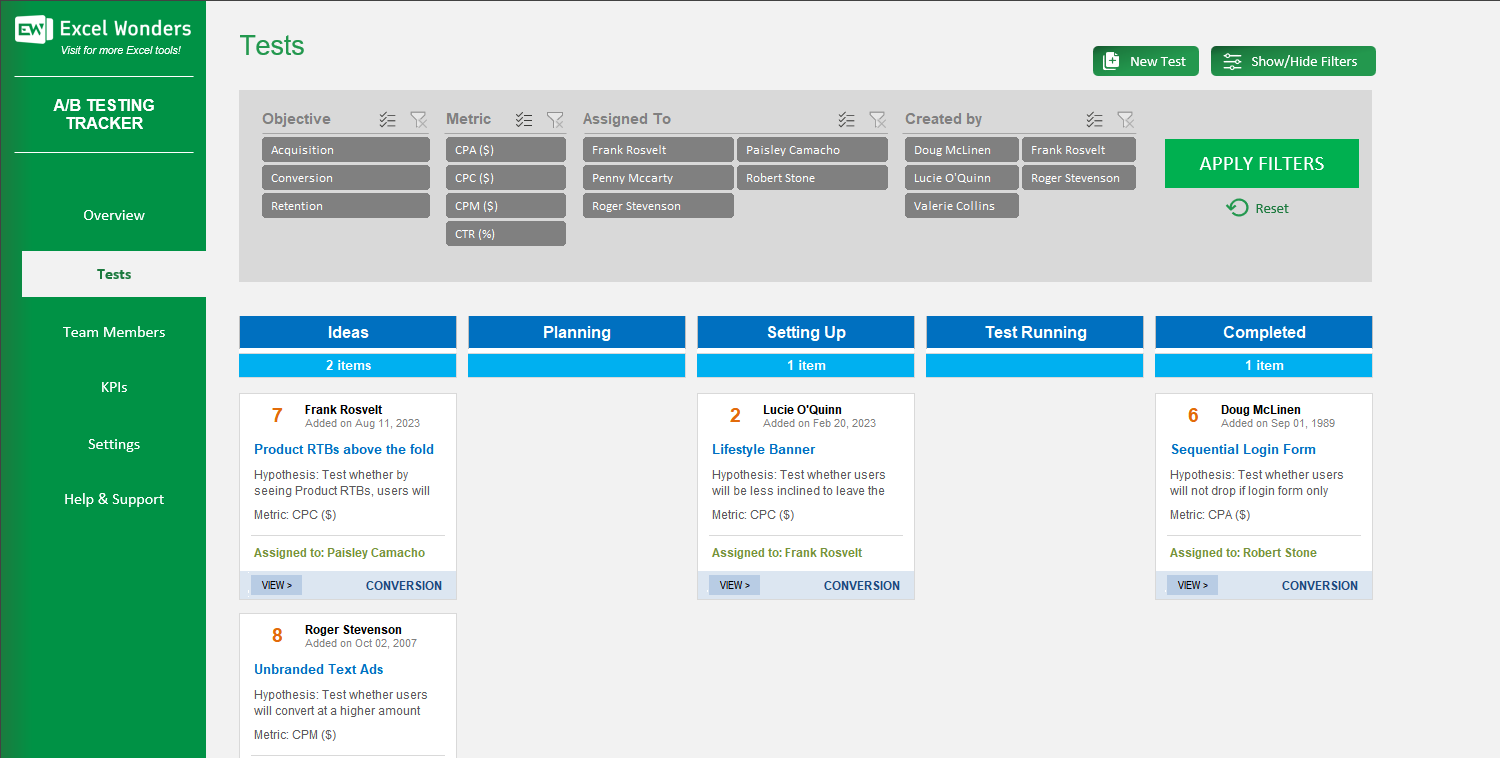The width and height of the screenshot is (1500, 758).
Task: Collapse the filter panel via Show/Hide Filters
Action: (x=1293, y=60)
